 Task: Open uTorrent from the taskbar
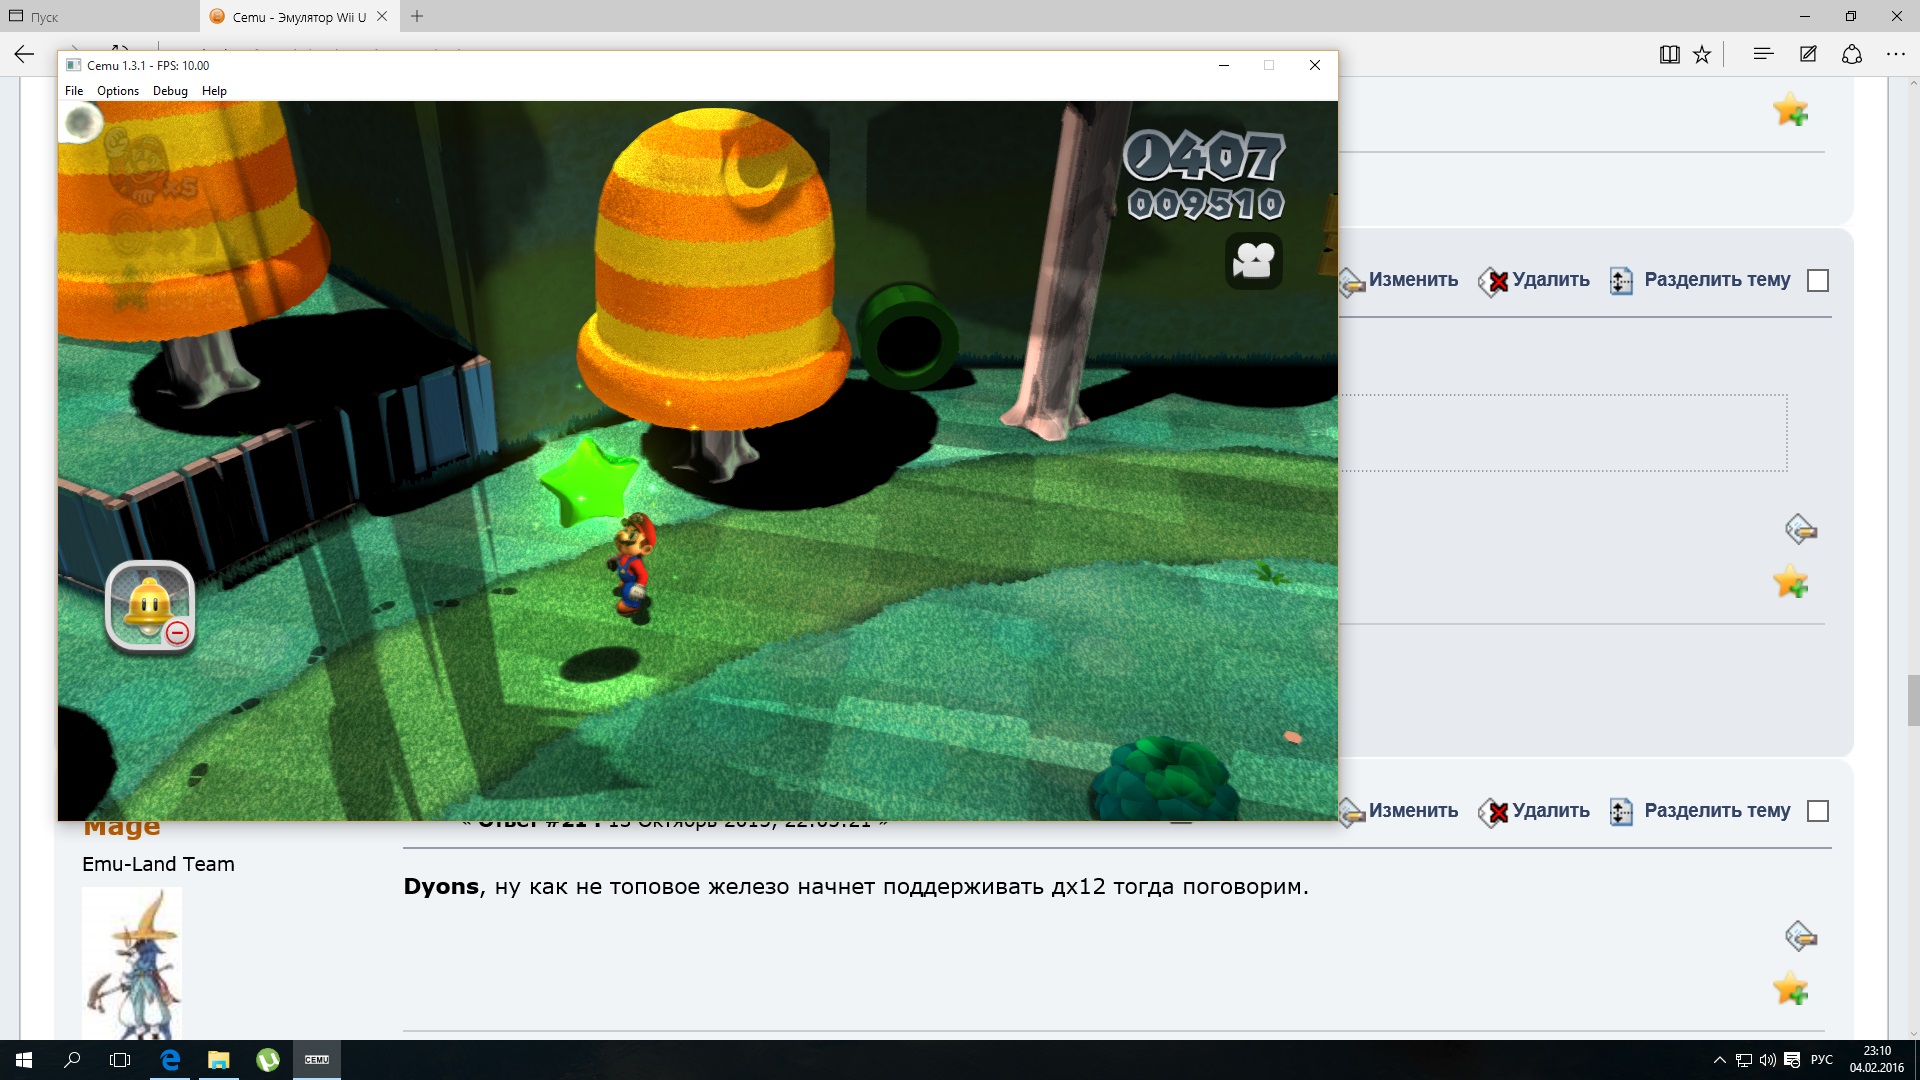click(x=268, y=1060)
